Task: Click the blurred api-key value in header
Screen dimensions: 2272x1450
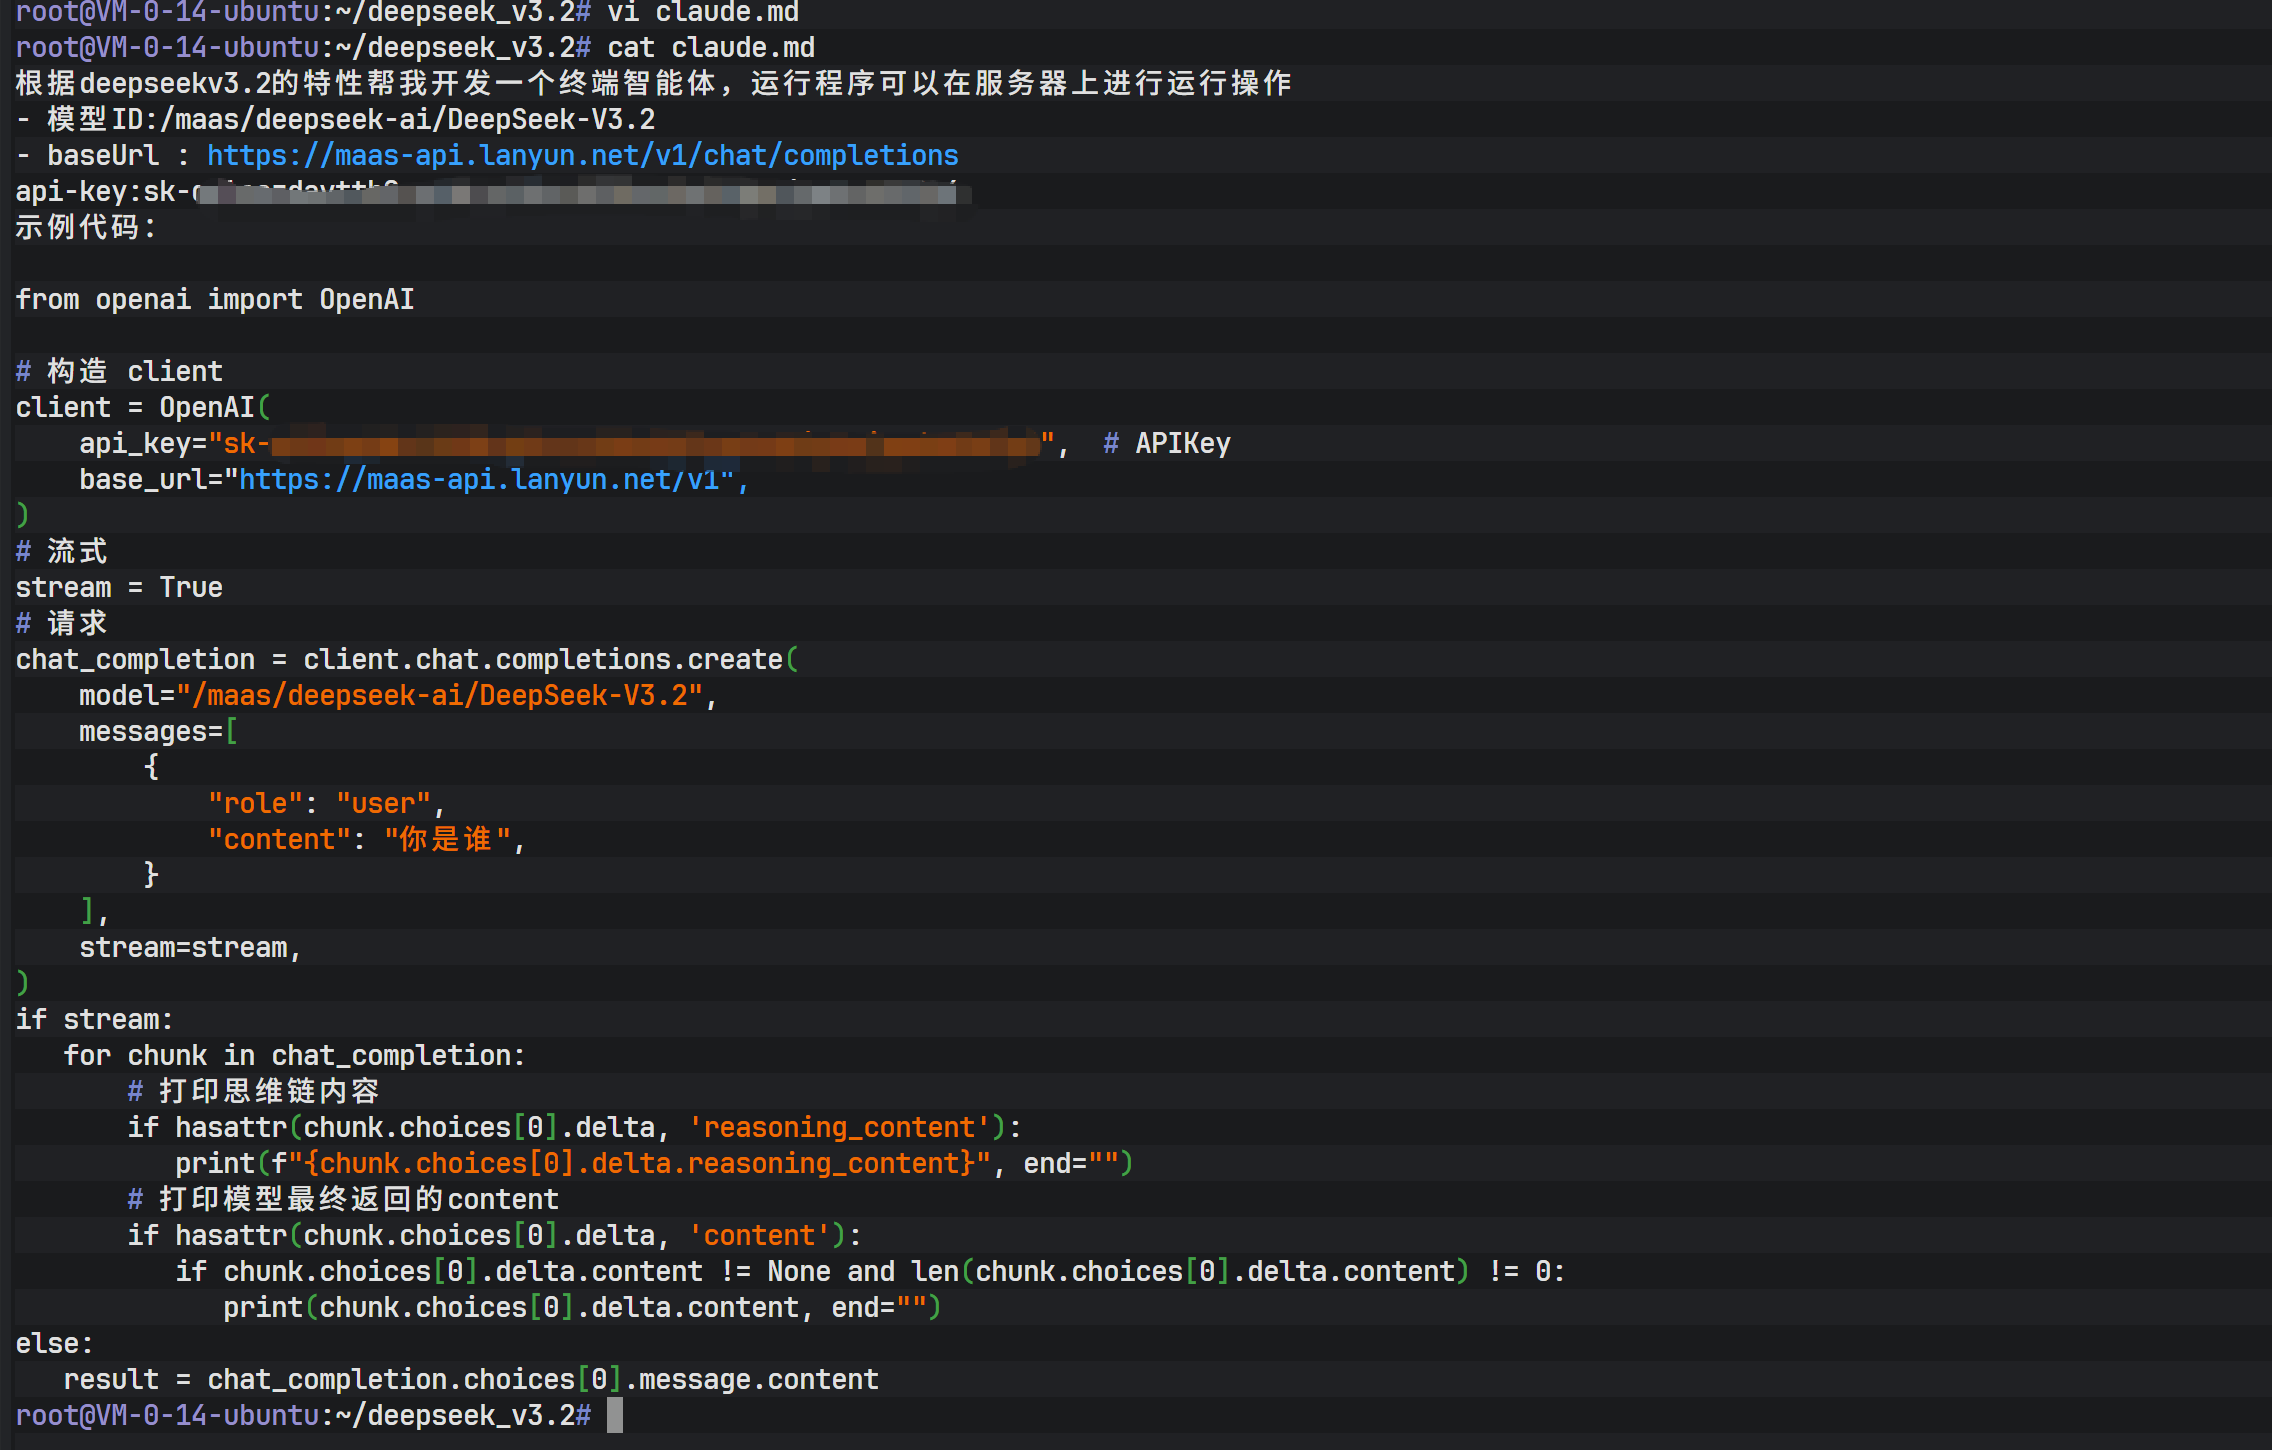Action: pos(580,192)
